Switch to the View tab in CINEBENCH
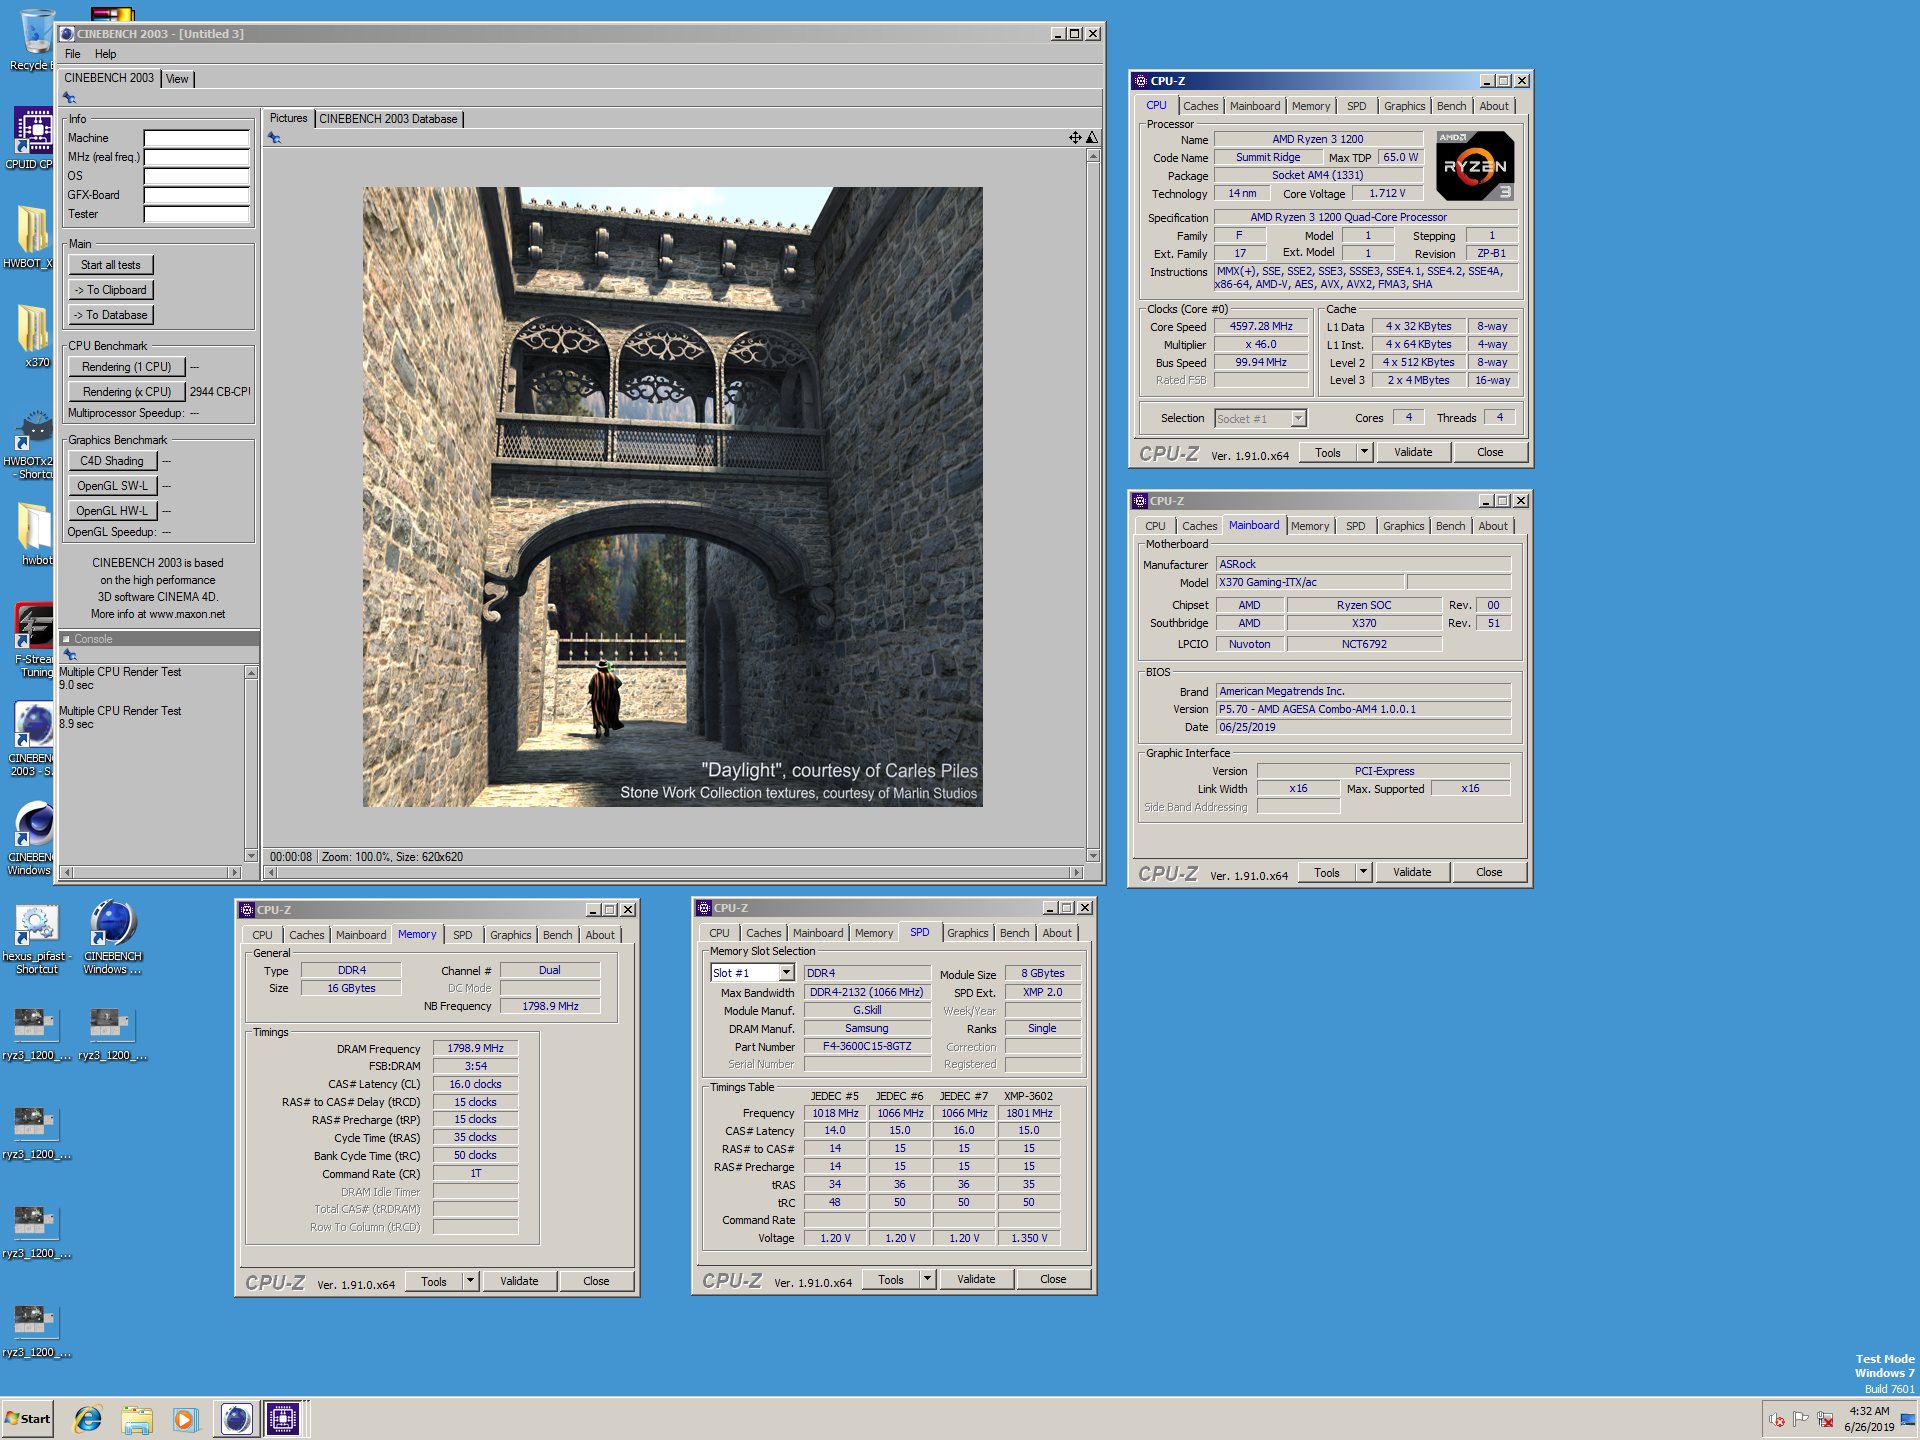 tap(177, 79)
